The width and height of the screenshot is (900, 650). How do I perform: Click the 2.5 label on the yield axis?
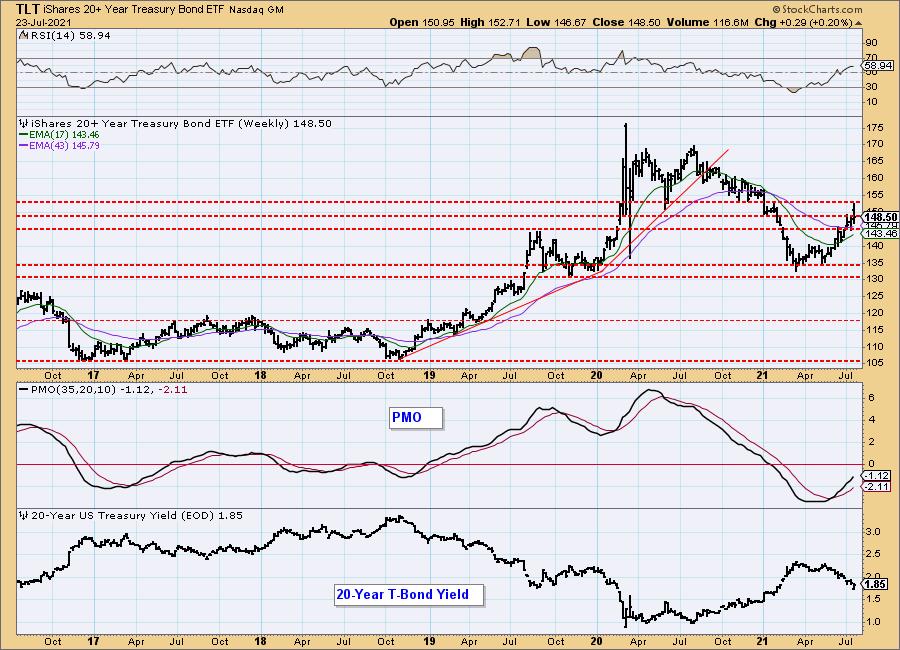pos(873,554)
